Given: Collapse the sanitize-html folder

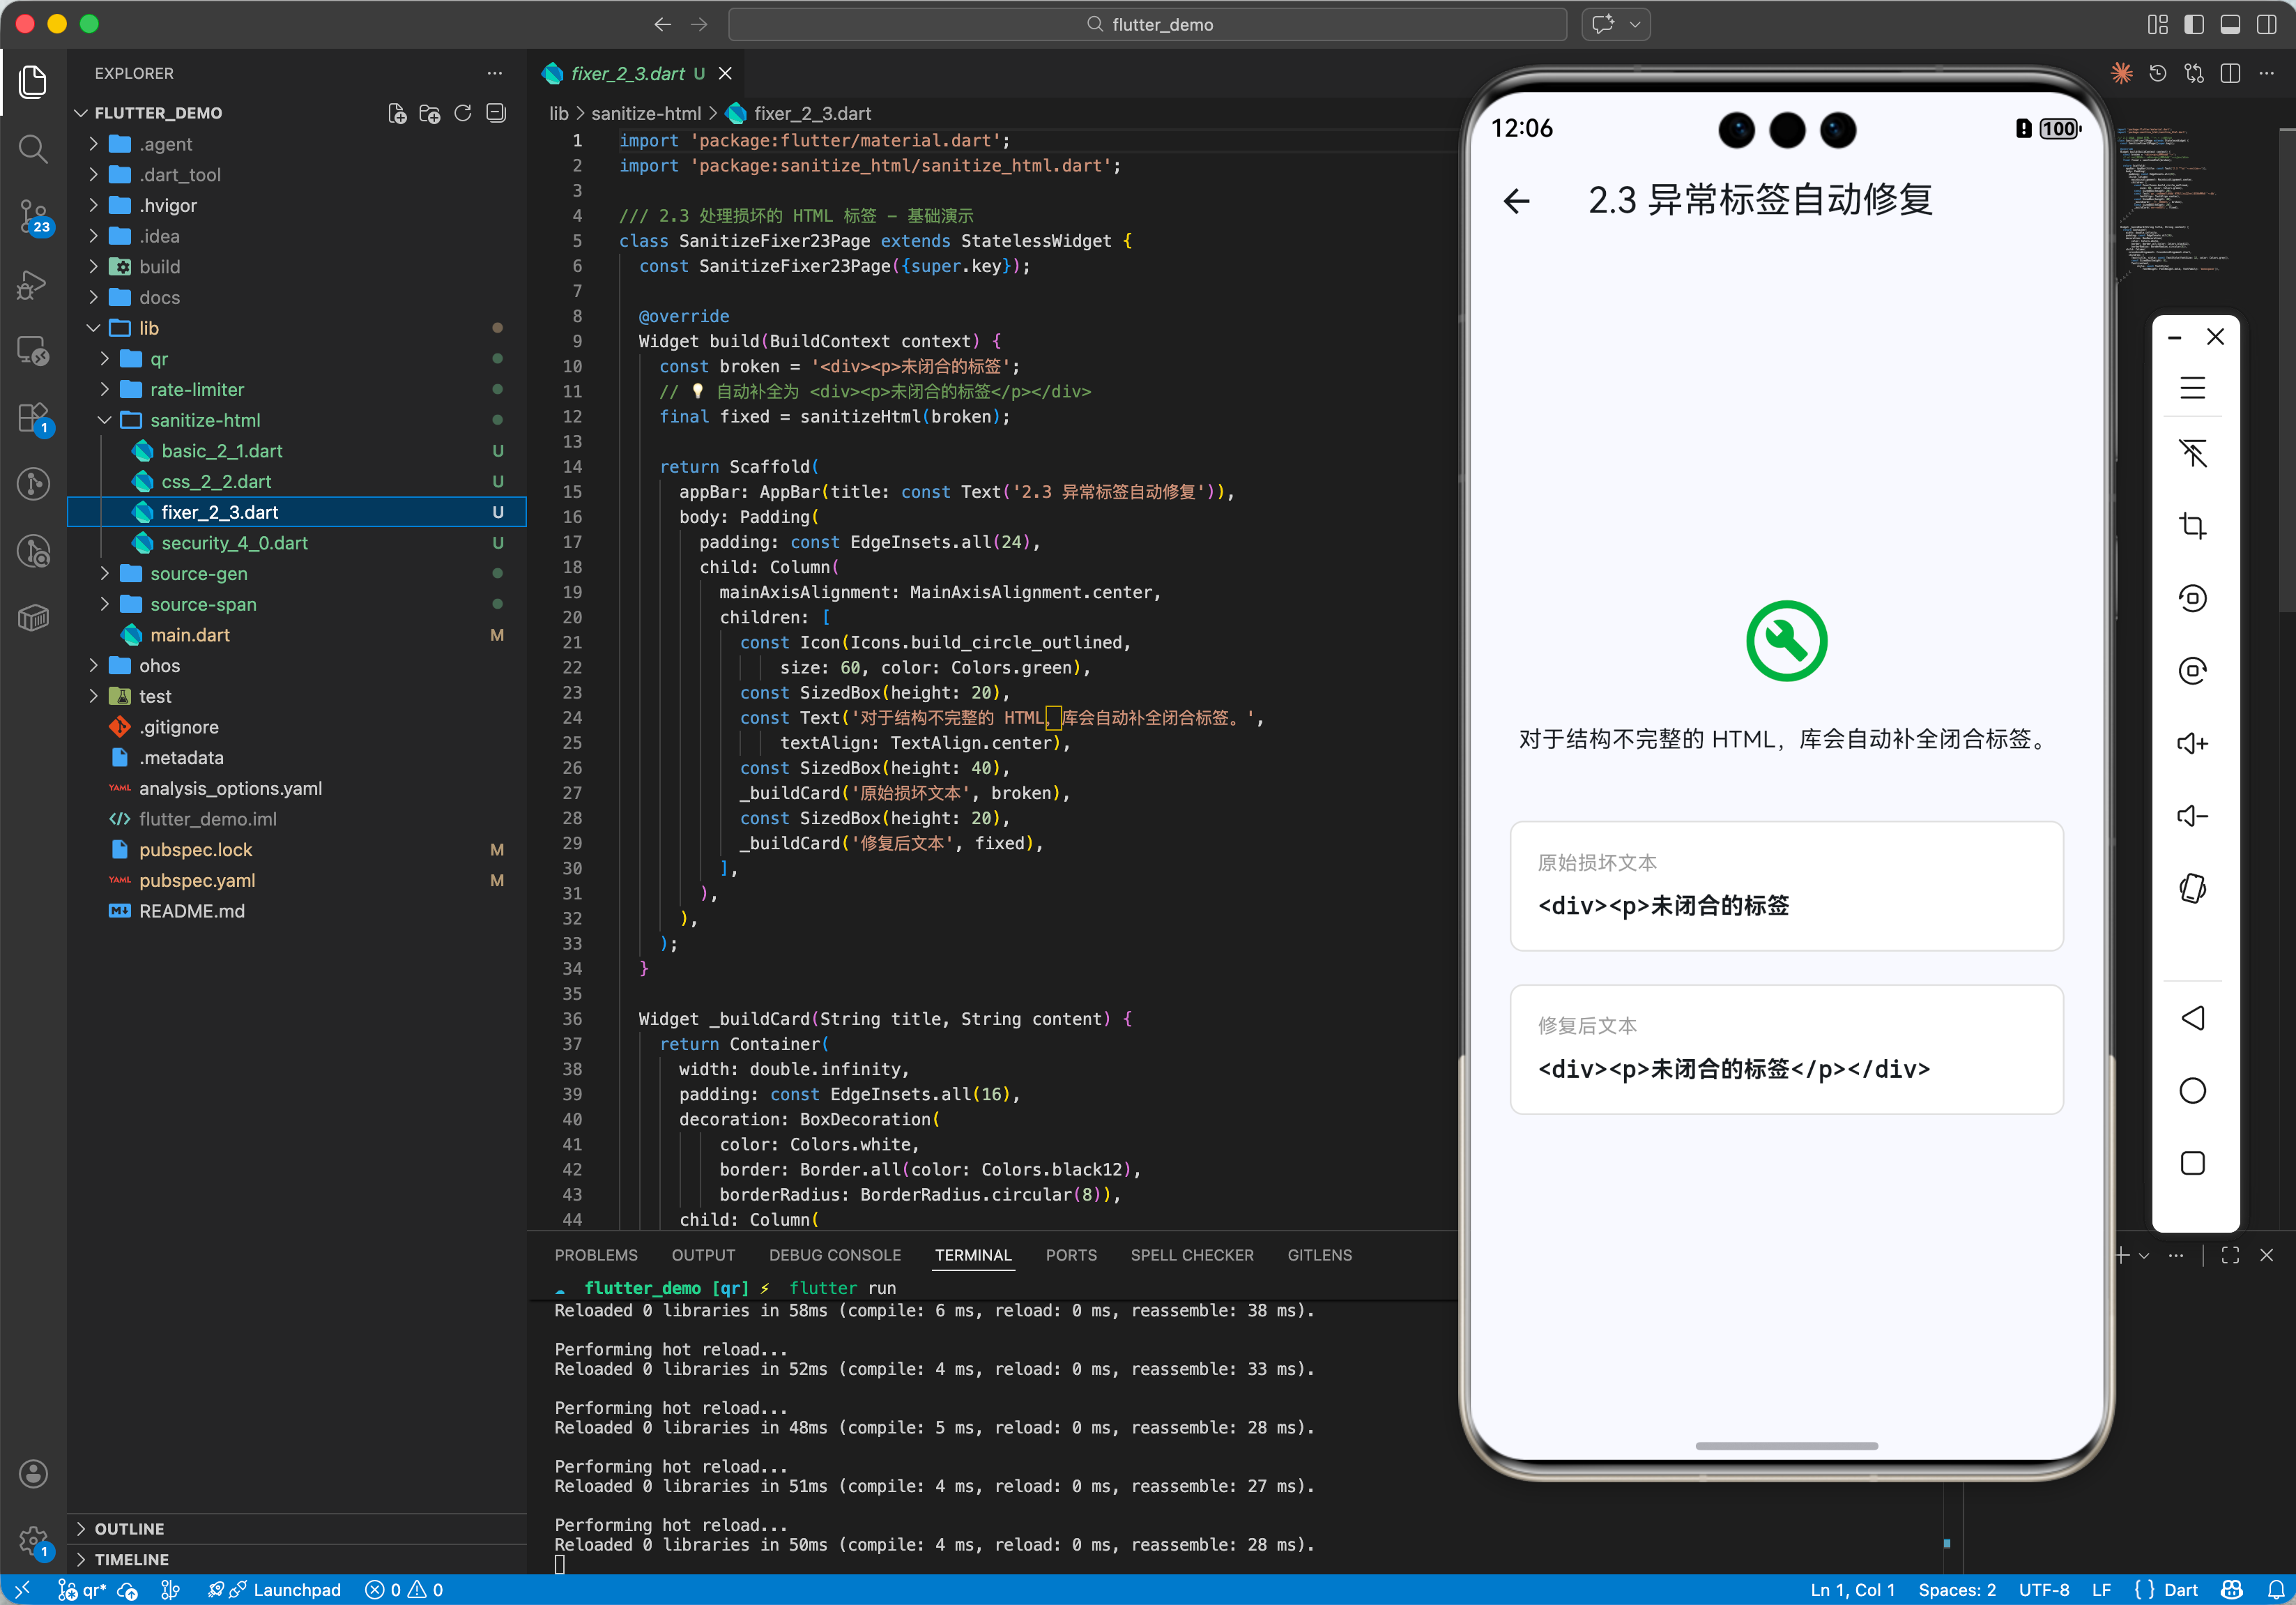Looking at the screenshot, I should [x=205, y=420].
